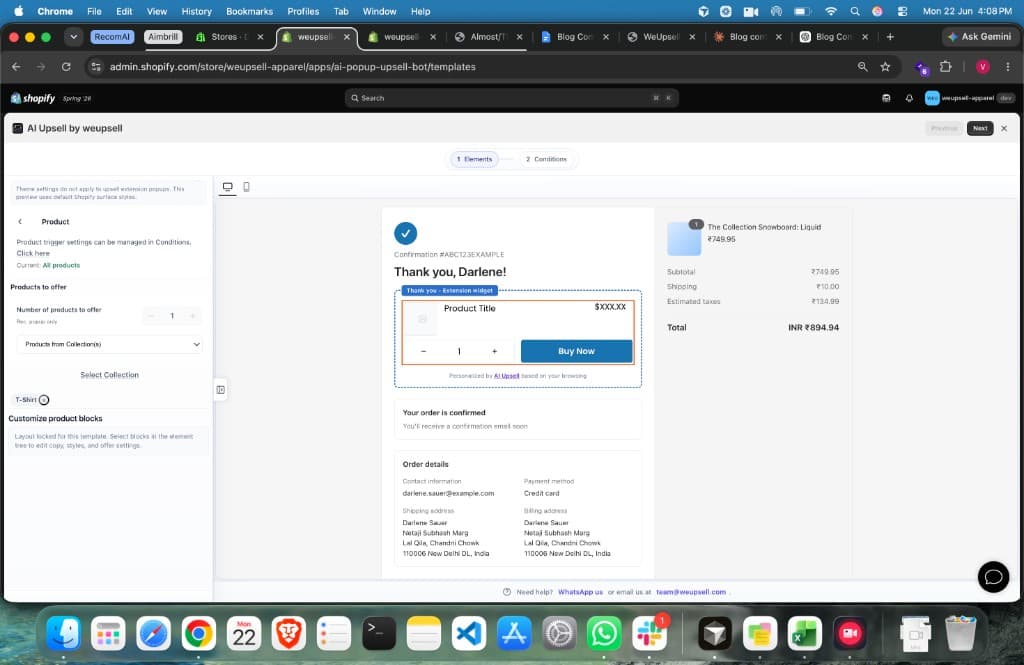Click the Previous button

(944, 129)
